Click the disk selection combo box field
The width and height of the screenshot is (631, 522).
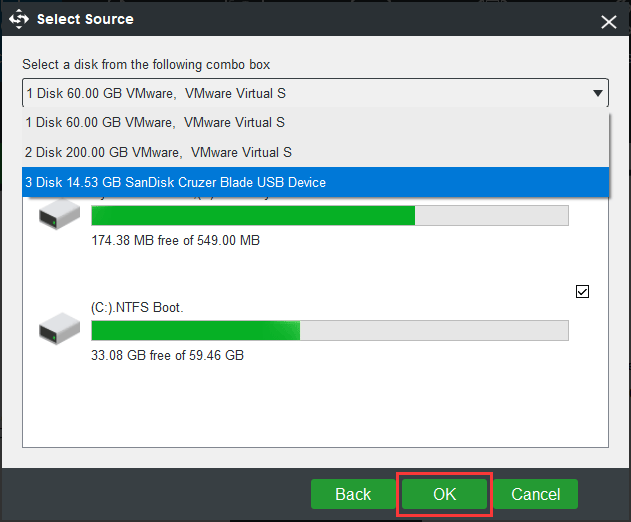pos(300,94)
